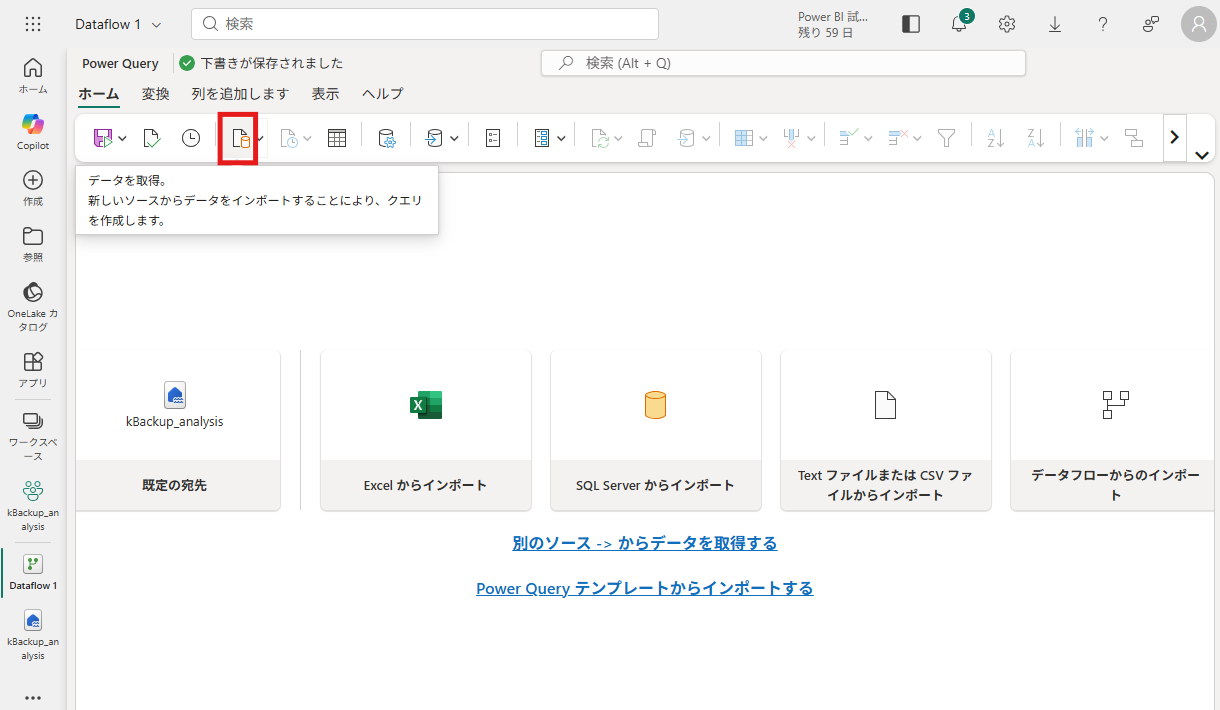Open the notifications bell
The width and height of the screenshot is (1220, 710).
pyautogui.click(x=959, y=24)
